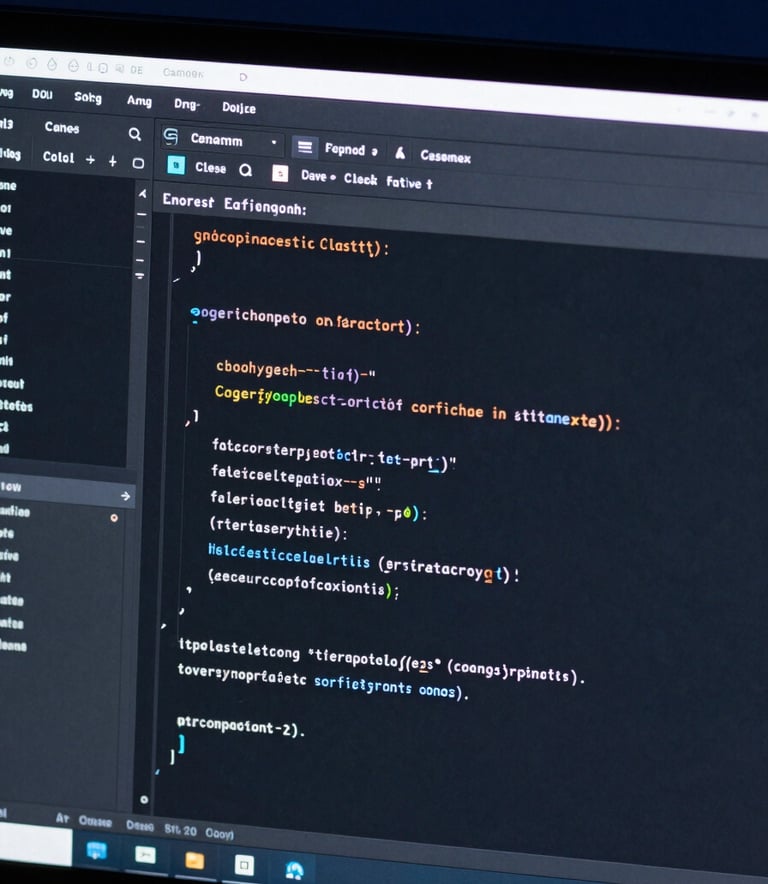The height and width of the screenshot is (884, 768).
Task: Select the leana row in sidebar
Action: point(13,646)
